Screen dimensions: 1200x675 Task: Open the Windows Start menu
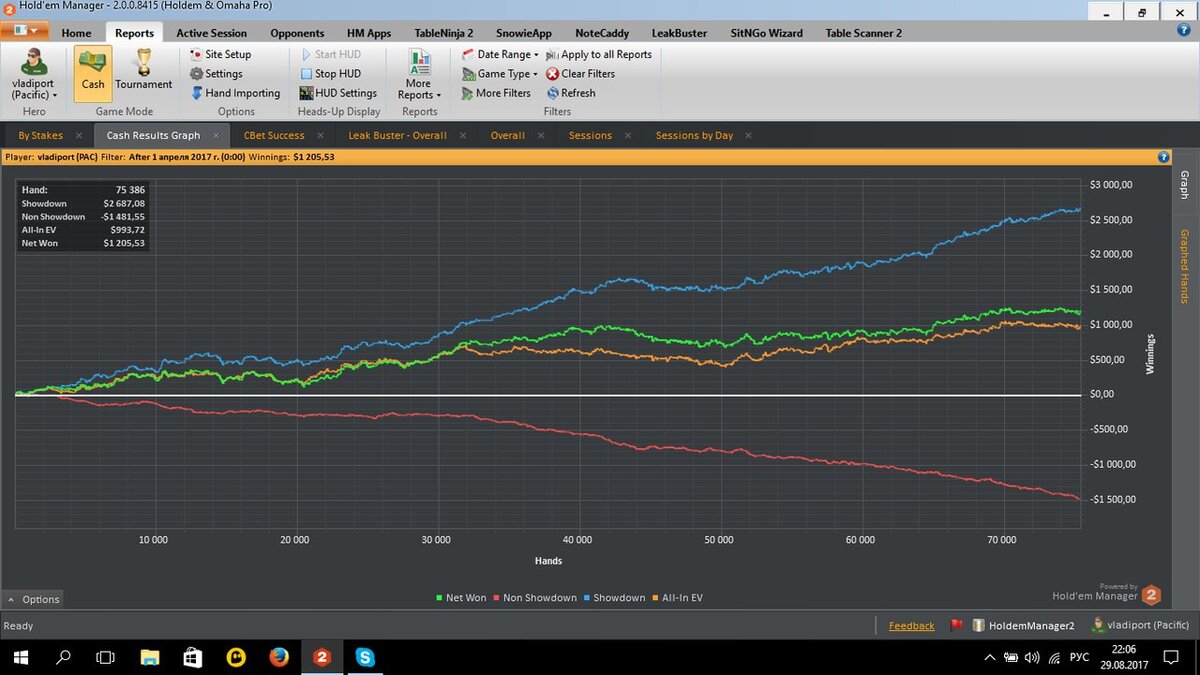tap(21, 657)
